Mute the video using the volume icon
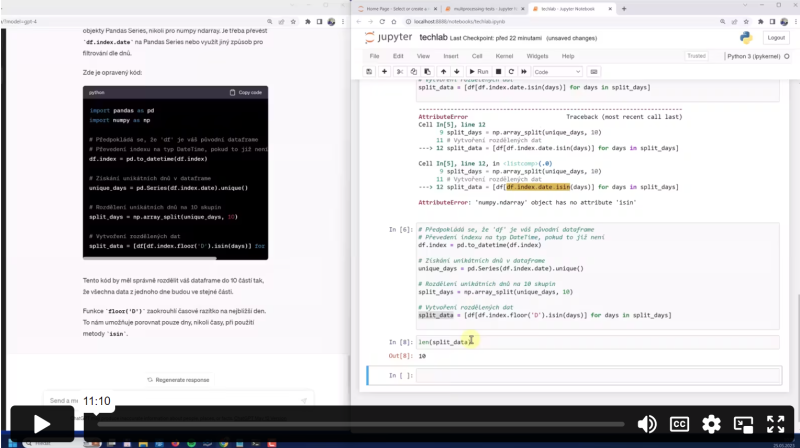This screenshot has height=448, width=800. coord(647,424)
